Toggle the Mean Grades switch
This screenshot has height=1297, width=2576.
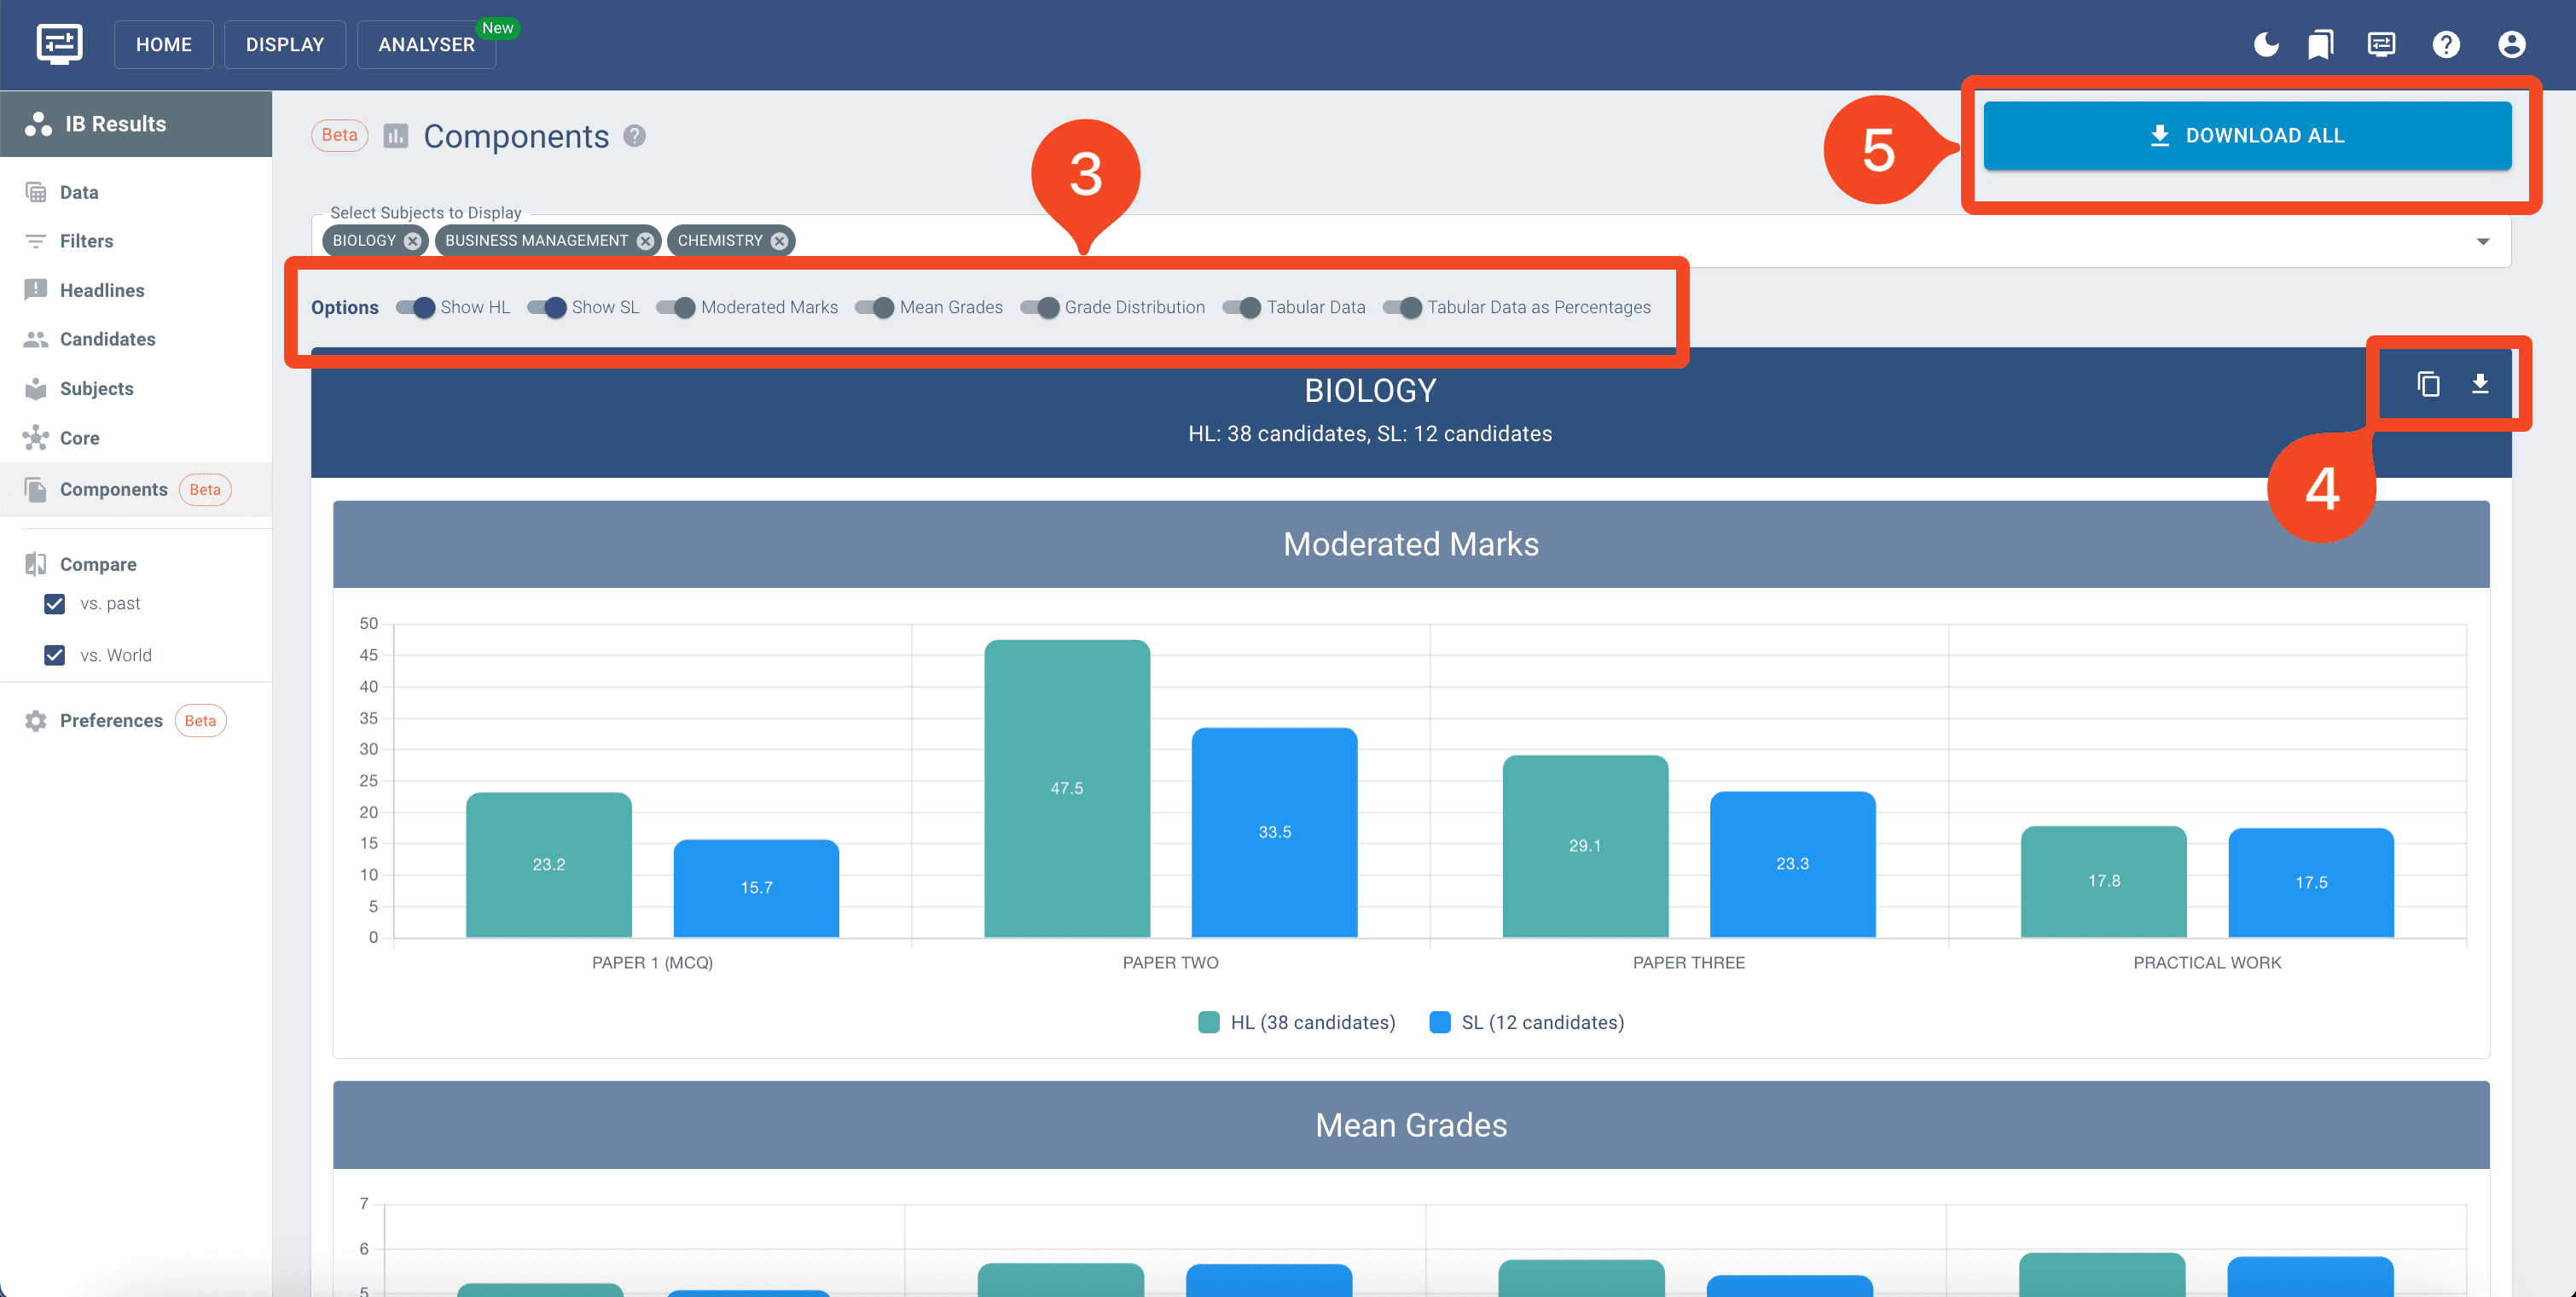point(875,307)
